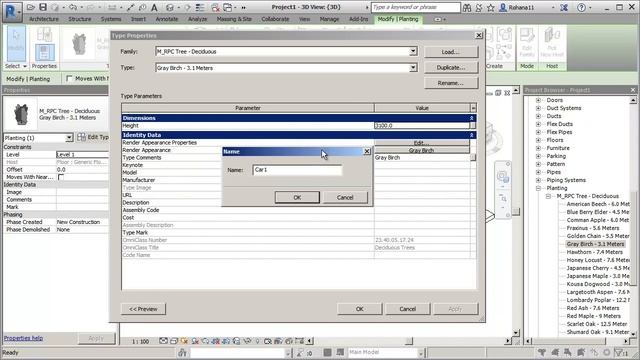640x360 pixels.
Task: Click the keyword search box in title bar
Action: 416,7
